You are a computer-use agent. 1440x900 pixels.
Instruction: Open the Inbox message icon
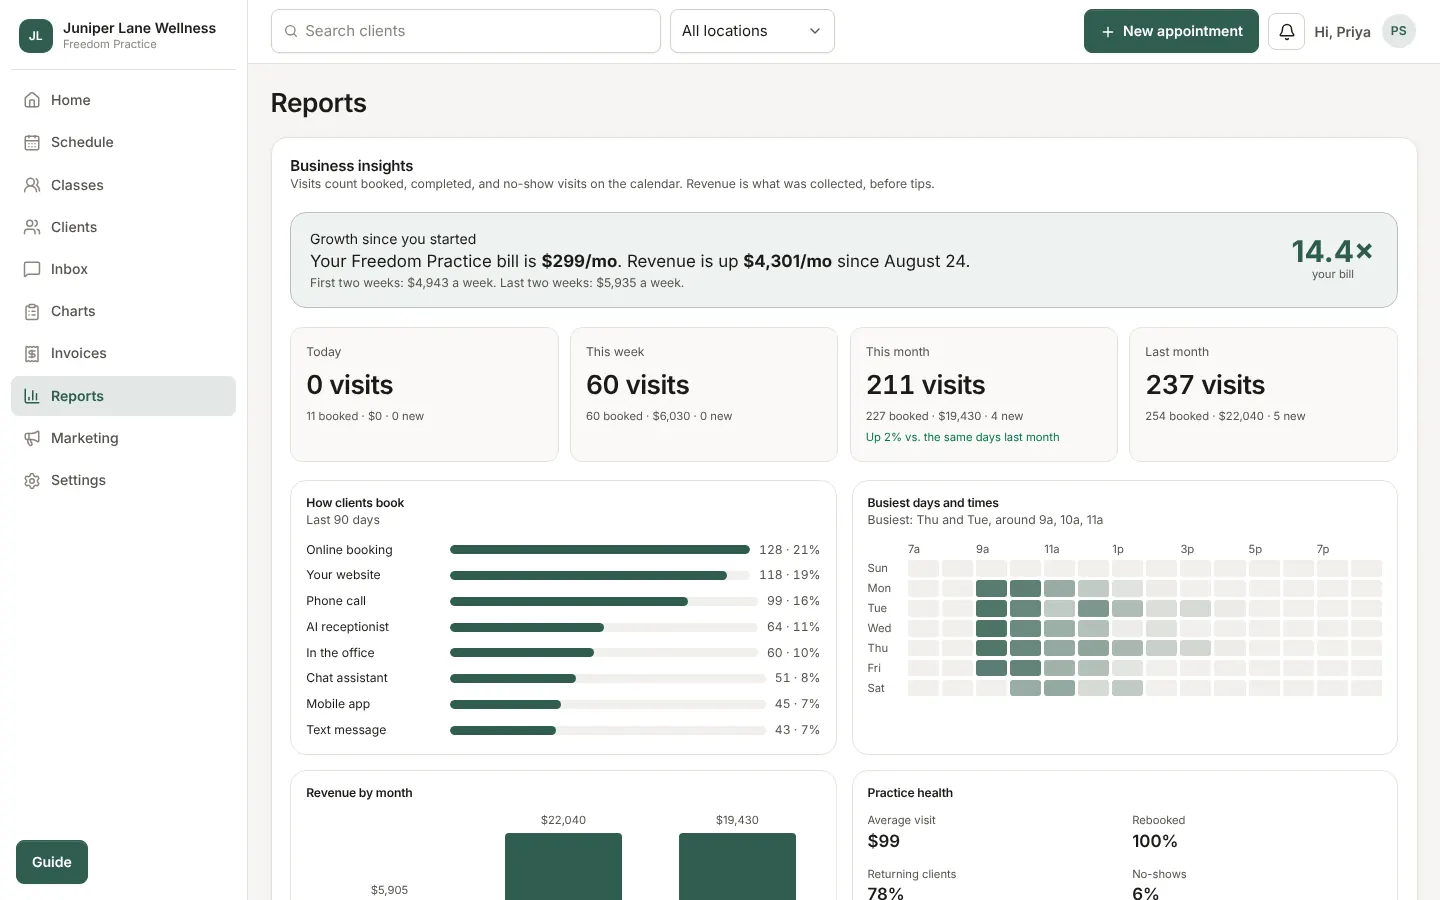tap(32, 269)
